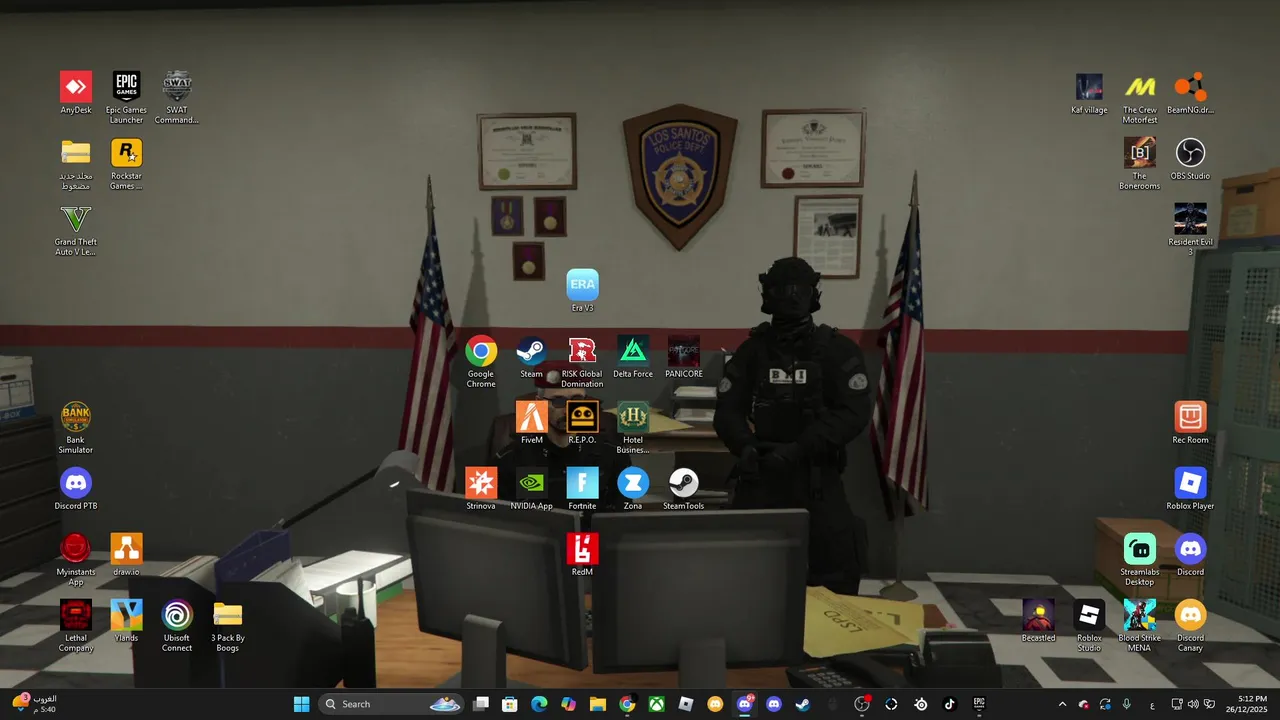Select Grand Theft Auto V desktop icon
The image size is (1280, 720).
coord(76,229)
